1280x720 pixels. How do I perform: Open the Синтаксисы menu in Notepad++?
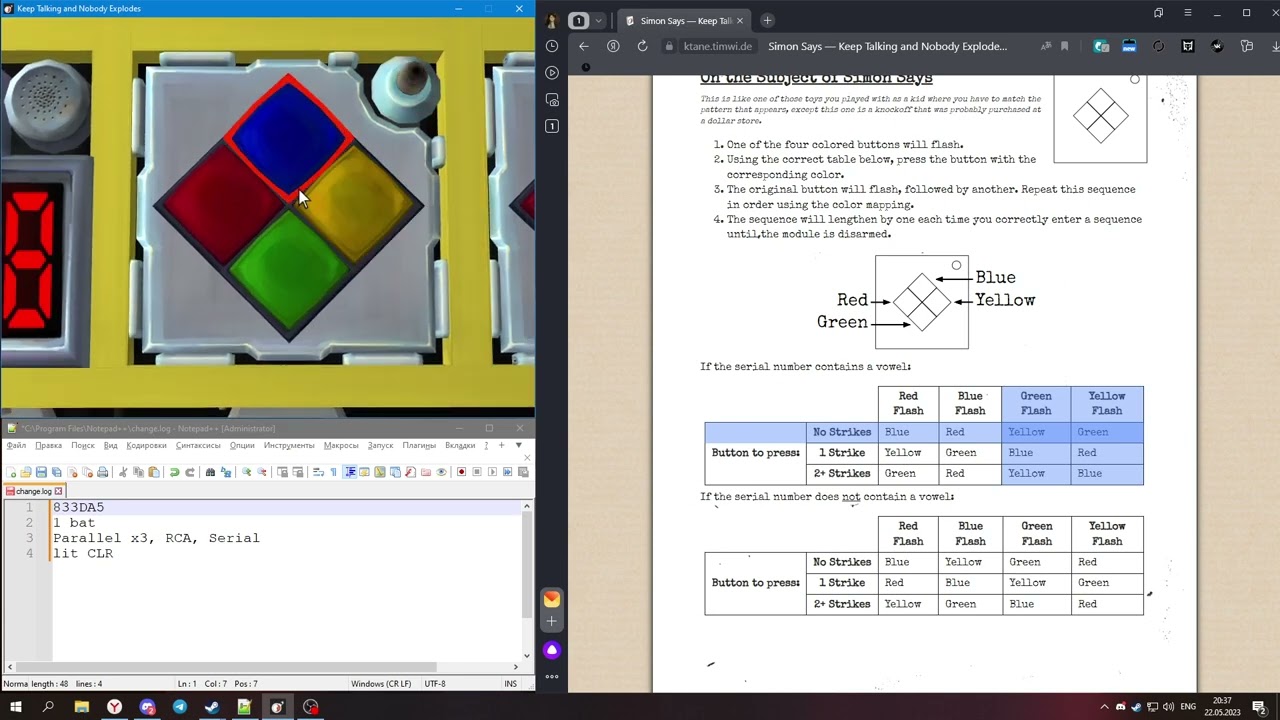pos(198,445)
